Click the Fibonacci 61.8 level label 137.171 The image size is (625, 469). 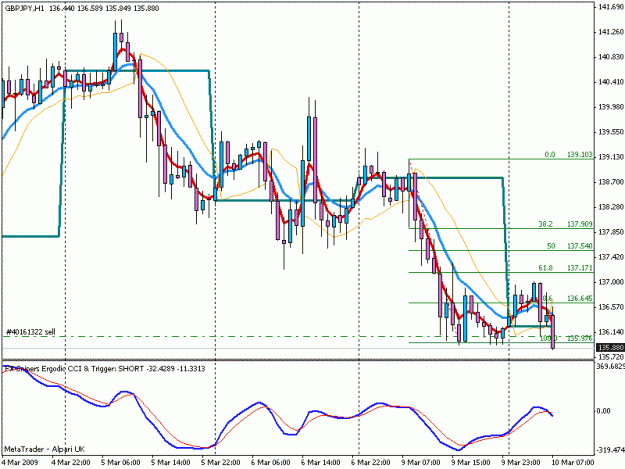[x=580, y=268]
